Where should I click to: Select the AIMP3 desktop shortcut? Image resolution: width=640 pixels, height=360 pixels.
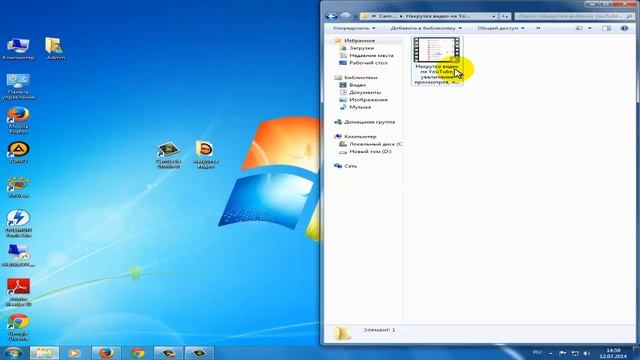(x=18, y=152)
